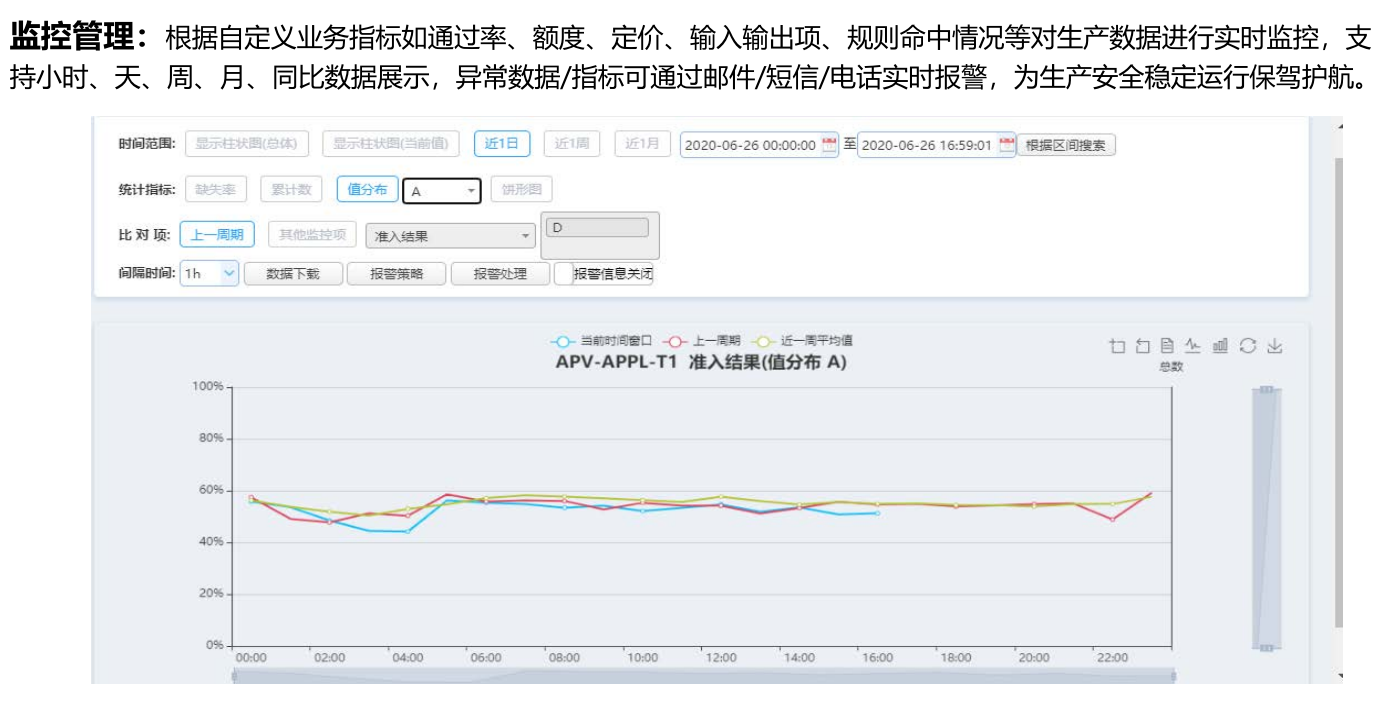Click the field containing D
This screenshot has width=1390, height=702.
(x=598, y=228)
